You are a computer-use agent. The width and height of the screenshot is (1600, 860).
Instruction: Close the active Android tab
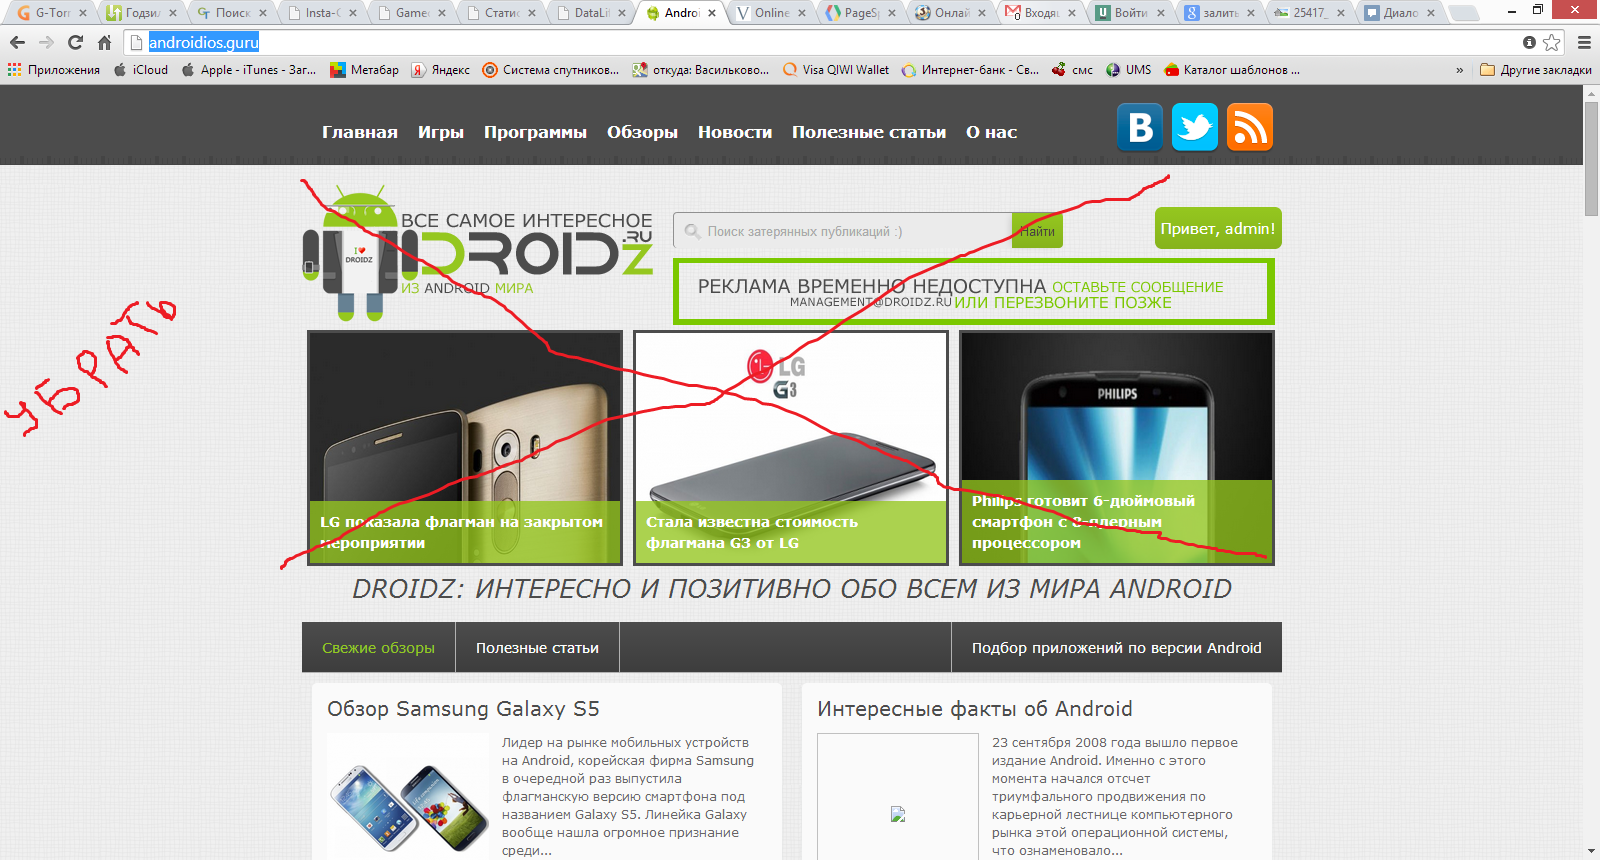(x=712, y=13)
